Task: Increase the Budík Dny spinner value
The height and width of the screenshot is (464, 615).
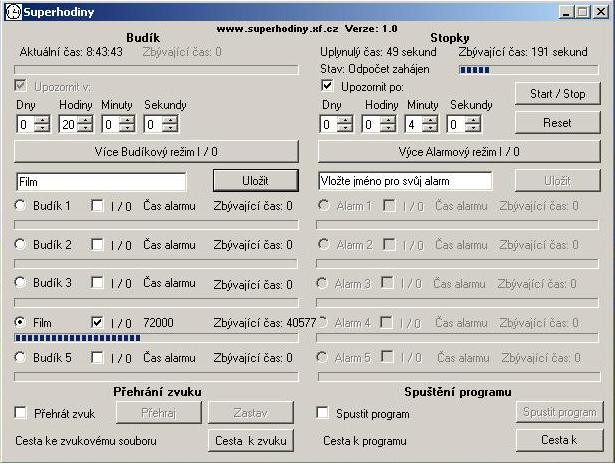Action: (42, 120)
